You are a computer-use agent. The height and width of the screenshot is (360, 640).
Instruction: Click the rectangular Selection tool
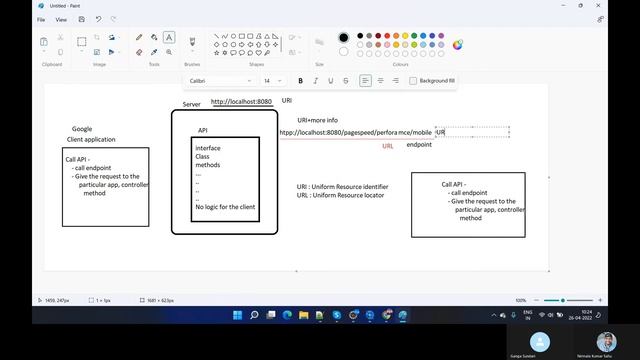pyautogui.click(x=82, y=41)
